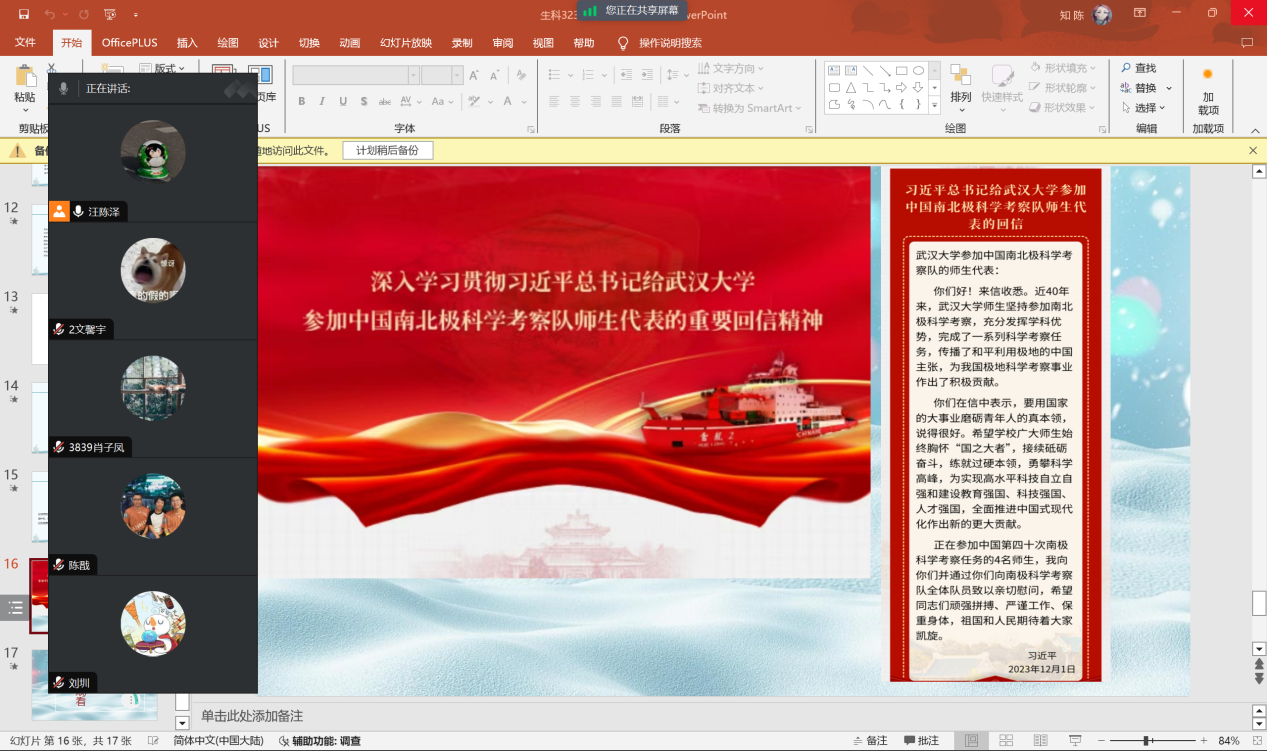The height and width of the screenshot is (751, 1267).
Task: Click the zoom slider in status bar
Action: (1172, 741)
